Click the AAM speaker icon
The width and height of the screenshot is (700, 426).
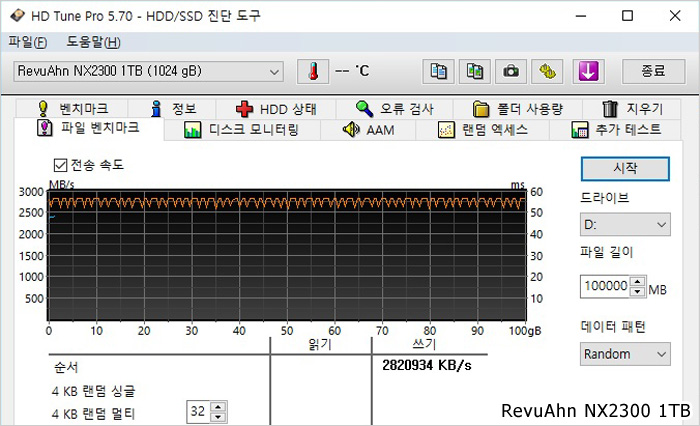tap(351, 129)
